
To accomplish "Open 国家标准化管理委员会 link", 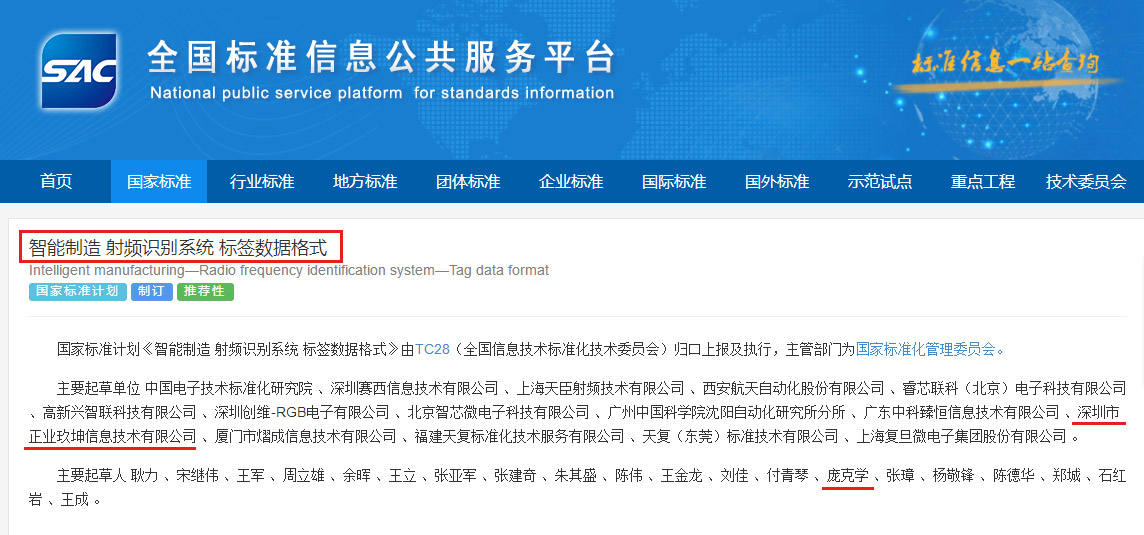I will [926, 349].
